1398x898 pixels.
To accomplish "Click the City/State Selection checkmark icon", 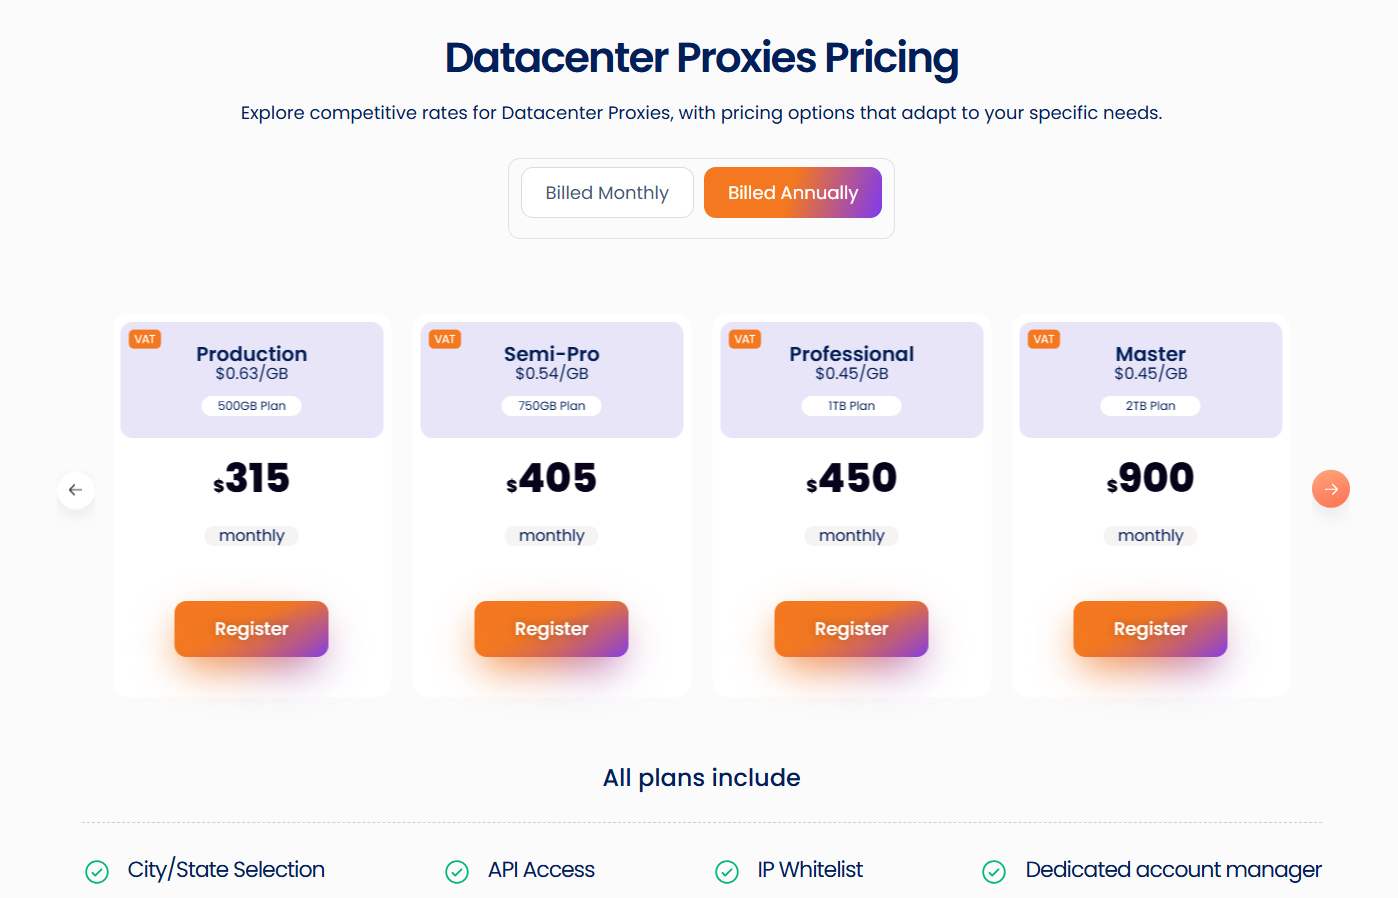I will [97, 872].
